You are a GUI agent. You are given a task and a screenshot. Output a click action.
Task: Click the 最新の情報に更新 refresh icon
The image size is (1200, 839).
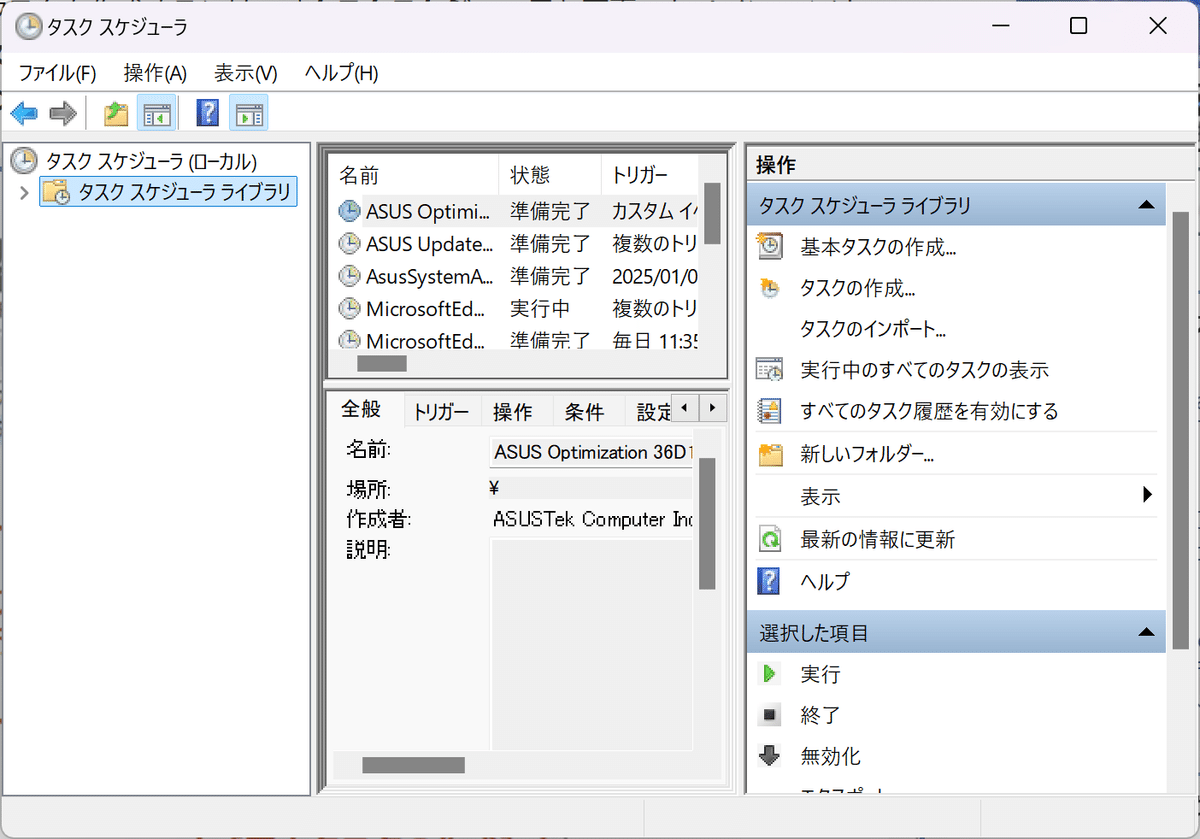(x=769, y=539)
